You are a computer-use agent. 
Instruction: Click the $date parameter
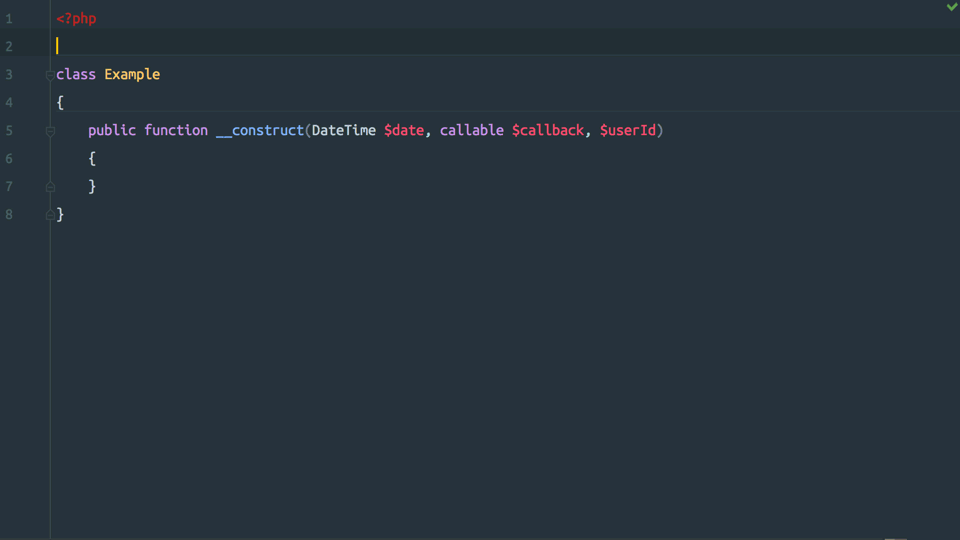(x=404, y=130)
